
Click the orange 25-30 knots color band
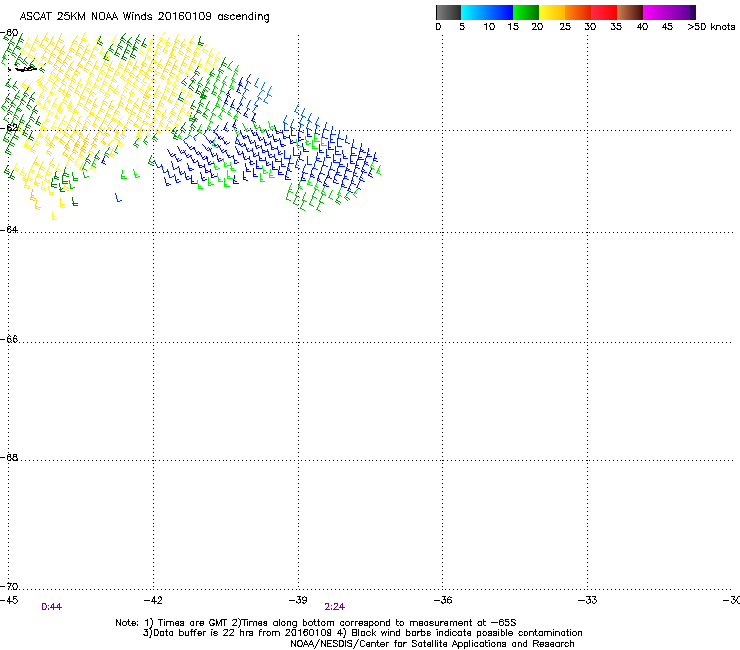point(578,12)
